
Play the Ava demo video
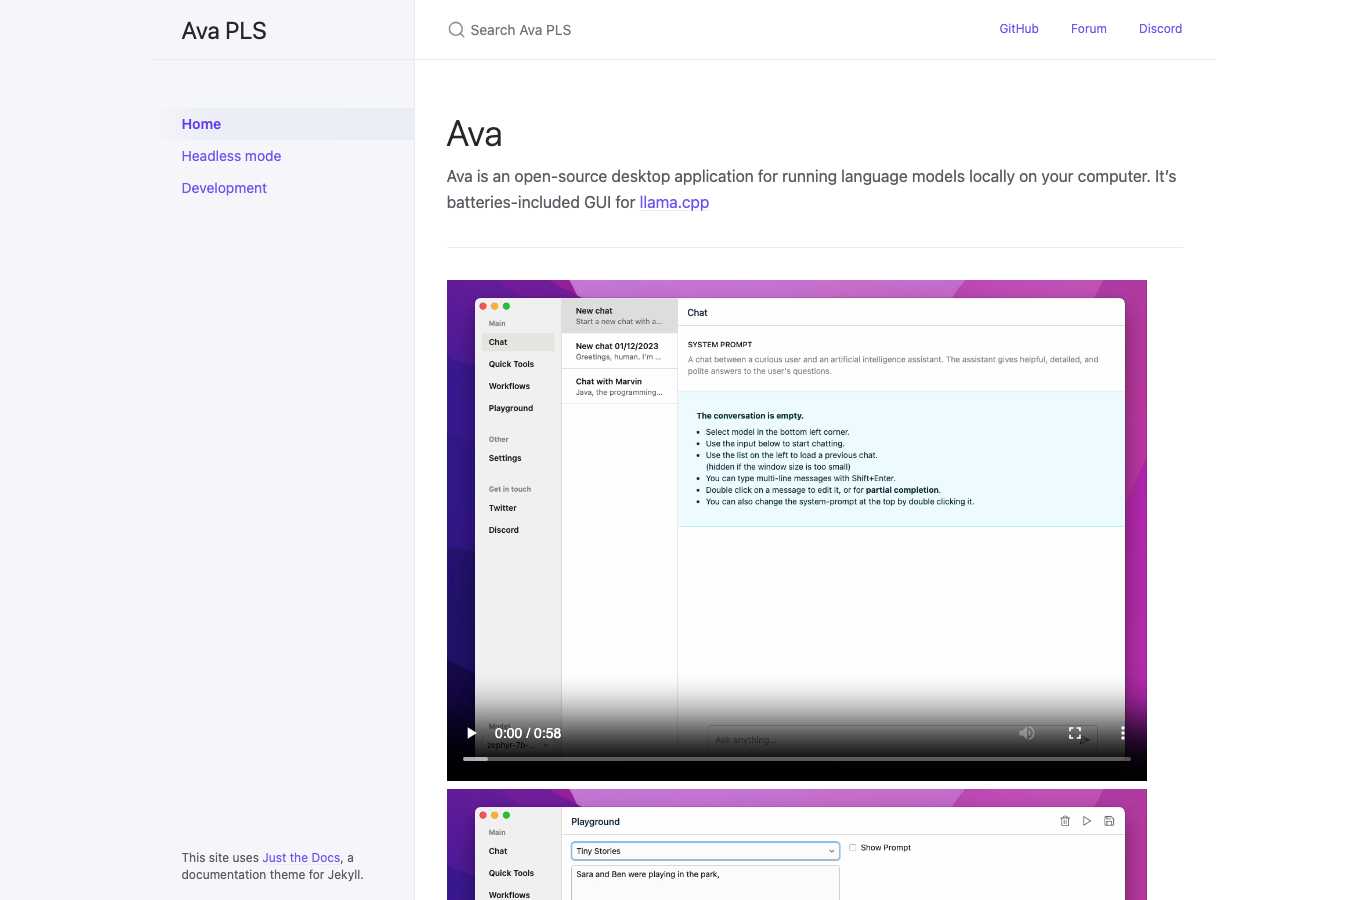[472, 733]
